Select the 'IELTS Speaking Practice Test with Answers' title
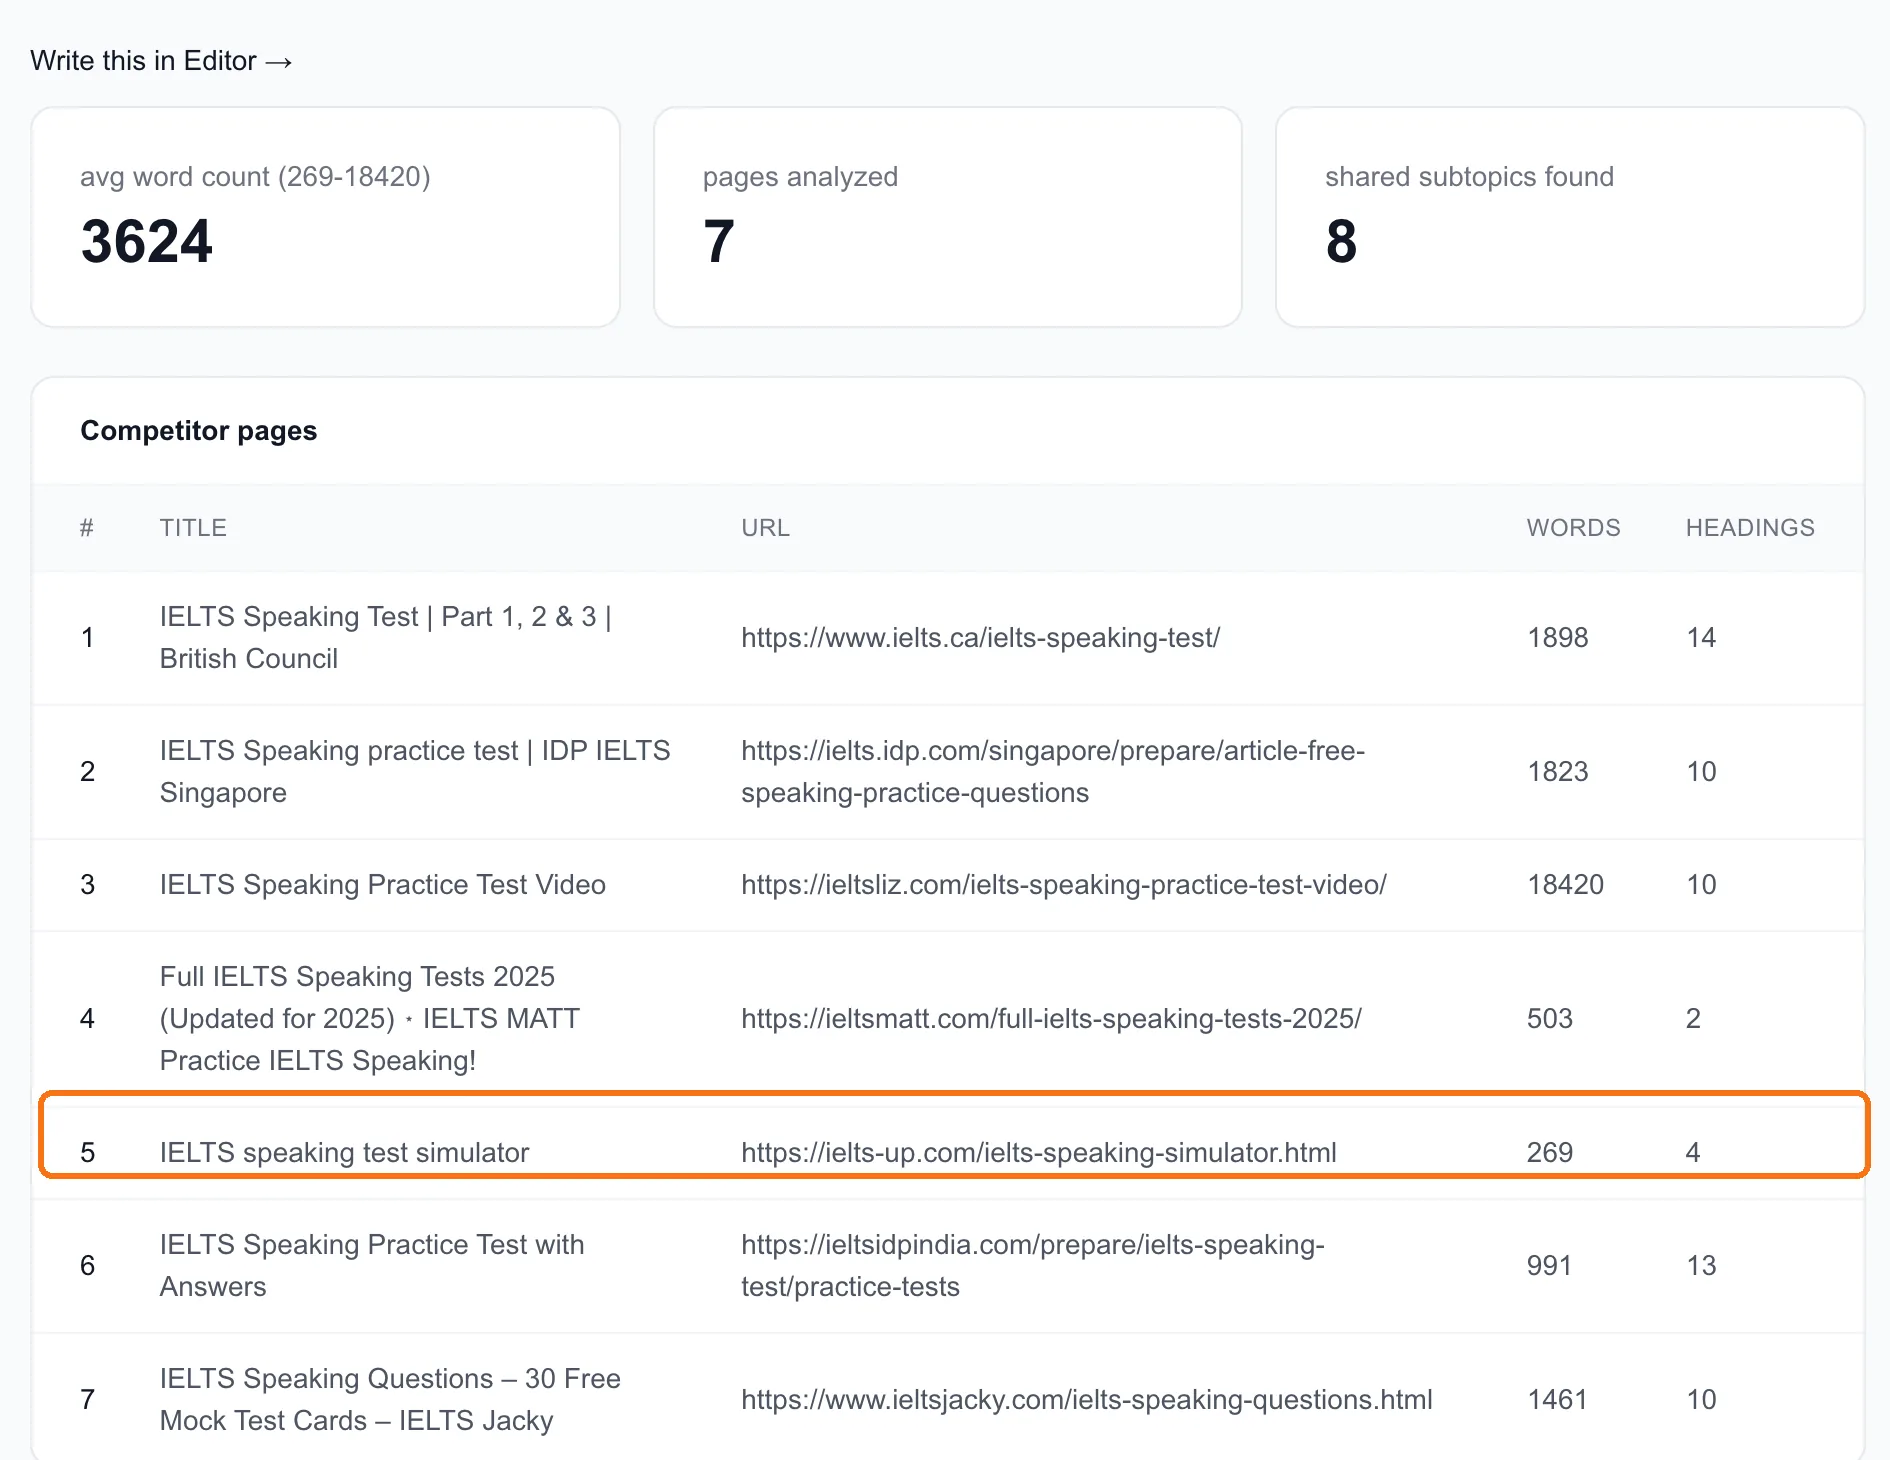The height and width of the screenshot is (1460, 1890). [372, 1265]
